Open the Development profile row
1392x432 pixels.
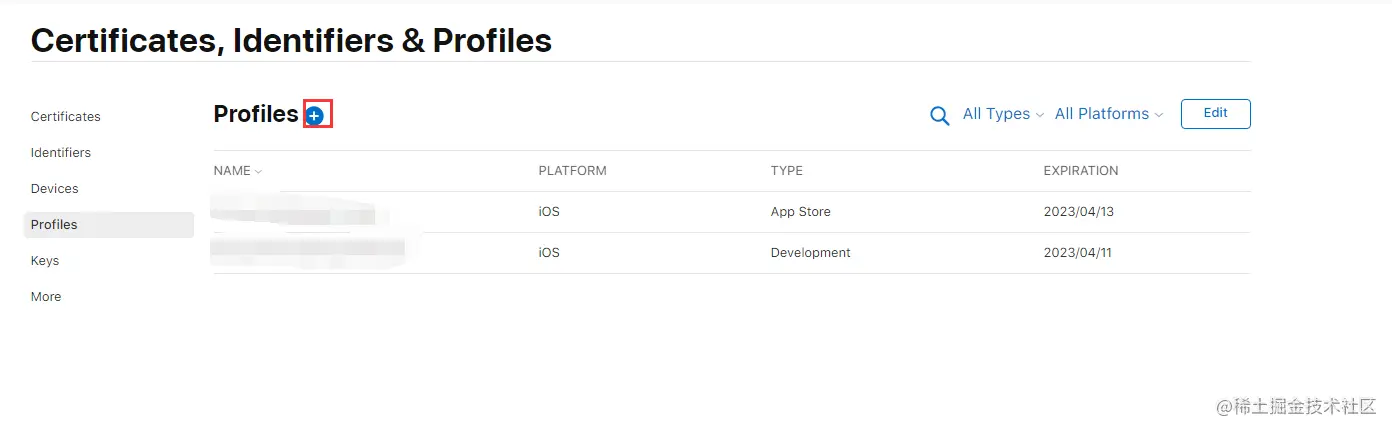coord(810,253)
